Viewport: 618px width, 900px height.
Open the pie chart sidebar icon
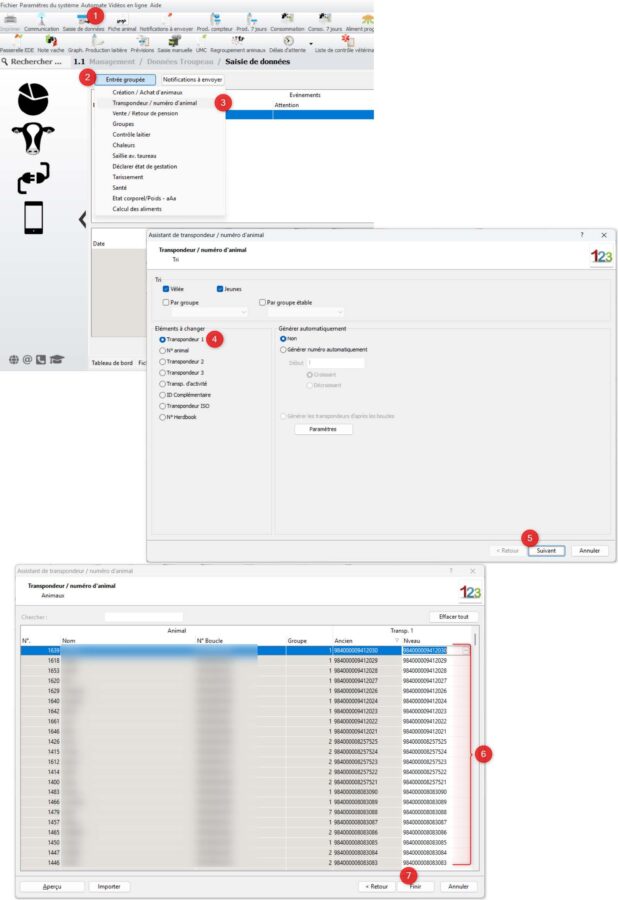(x=33, y=98)
